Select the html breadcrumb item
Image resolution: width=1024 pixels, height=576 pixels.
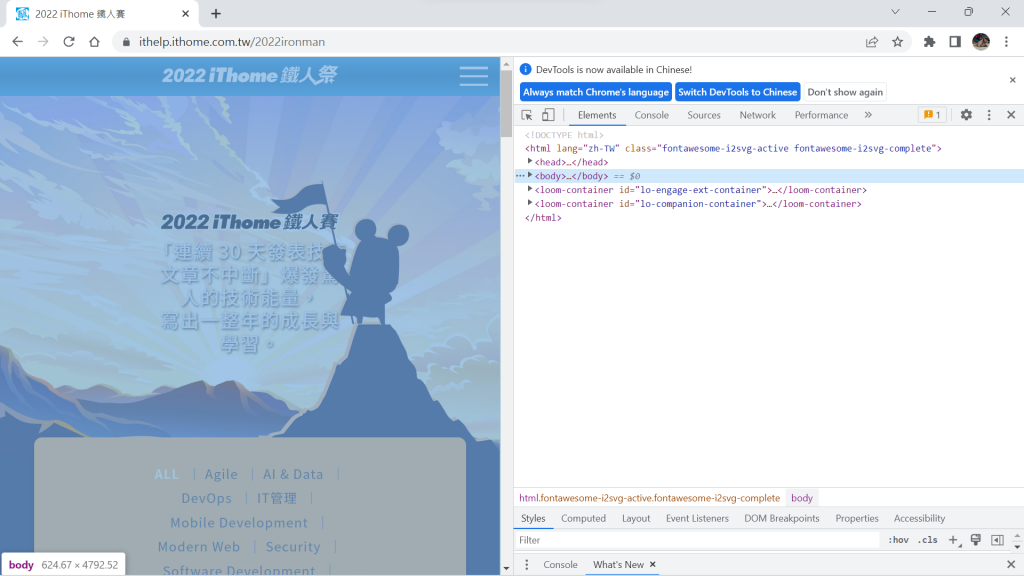point(649,498)
